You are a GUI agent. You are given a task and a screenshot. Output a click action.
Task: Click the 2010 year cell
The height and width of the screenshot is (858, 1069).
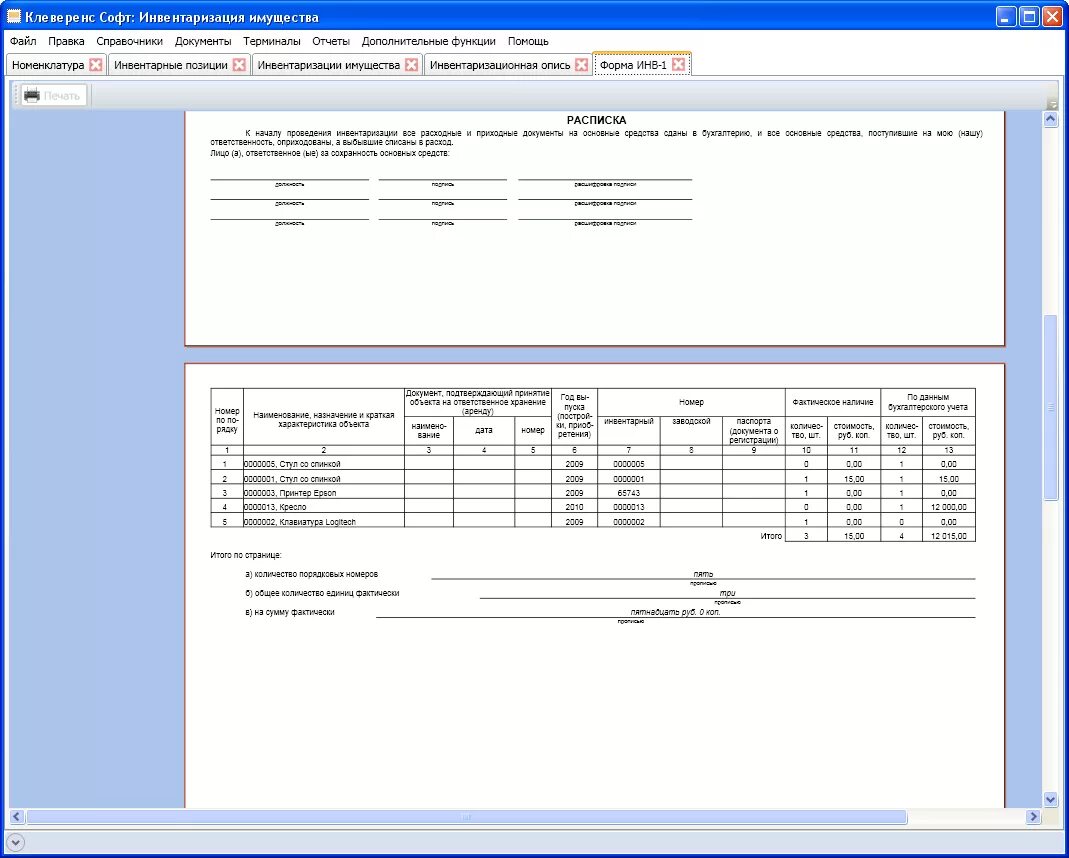[x=574, y=507]
